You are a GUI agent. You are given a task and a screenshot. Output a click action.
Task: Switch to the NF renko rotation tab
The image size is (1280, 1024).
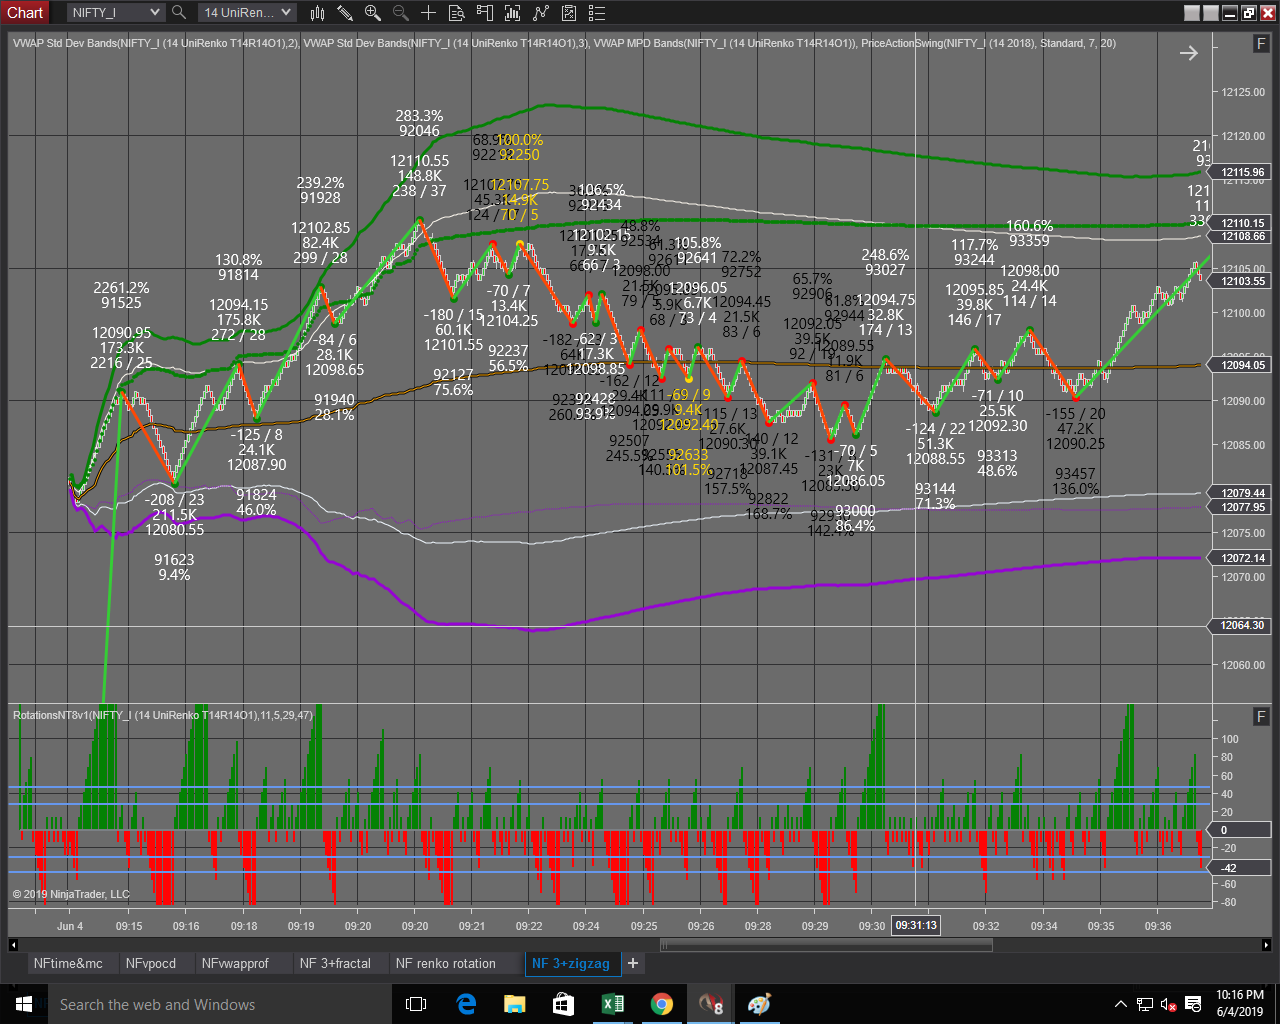click(x=446, y=964)
